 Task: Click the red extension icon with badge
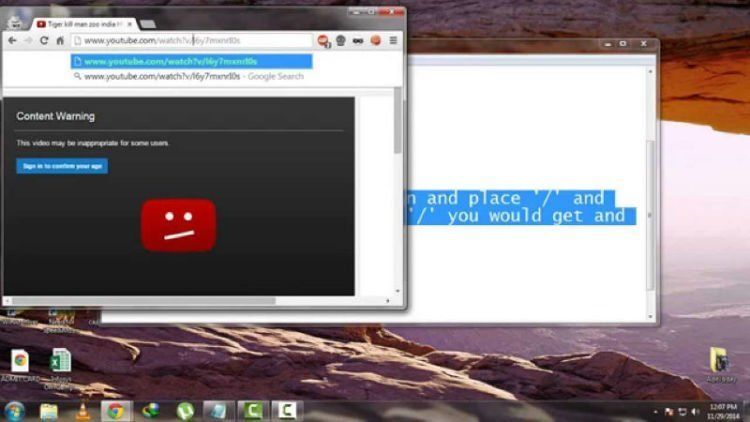click(324, 41)
